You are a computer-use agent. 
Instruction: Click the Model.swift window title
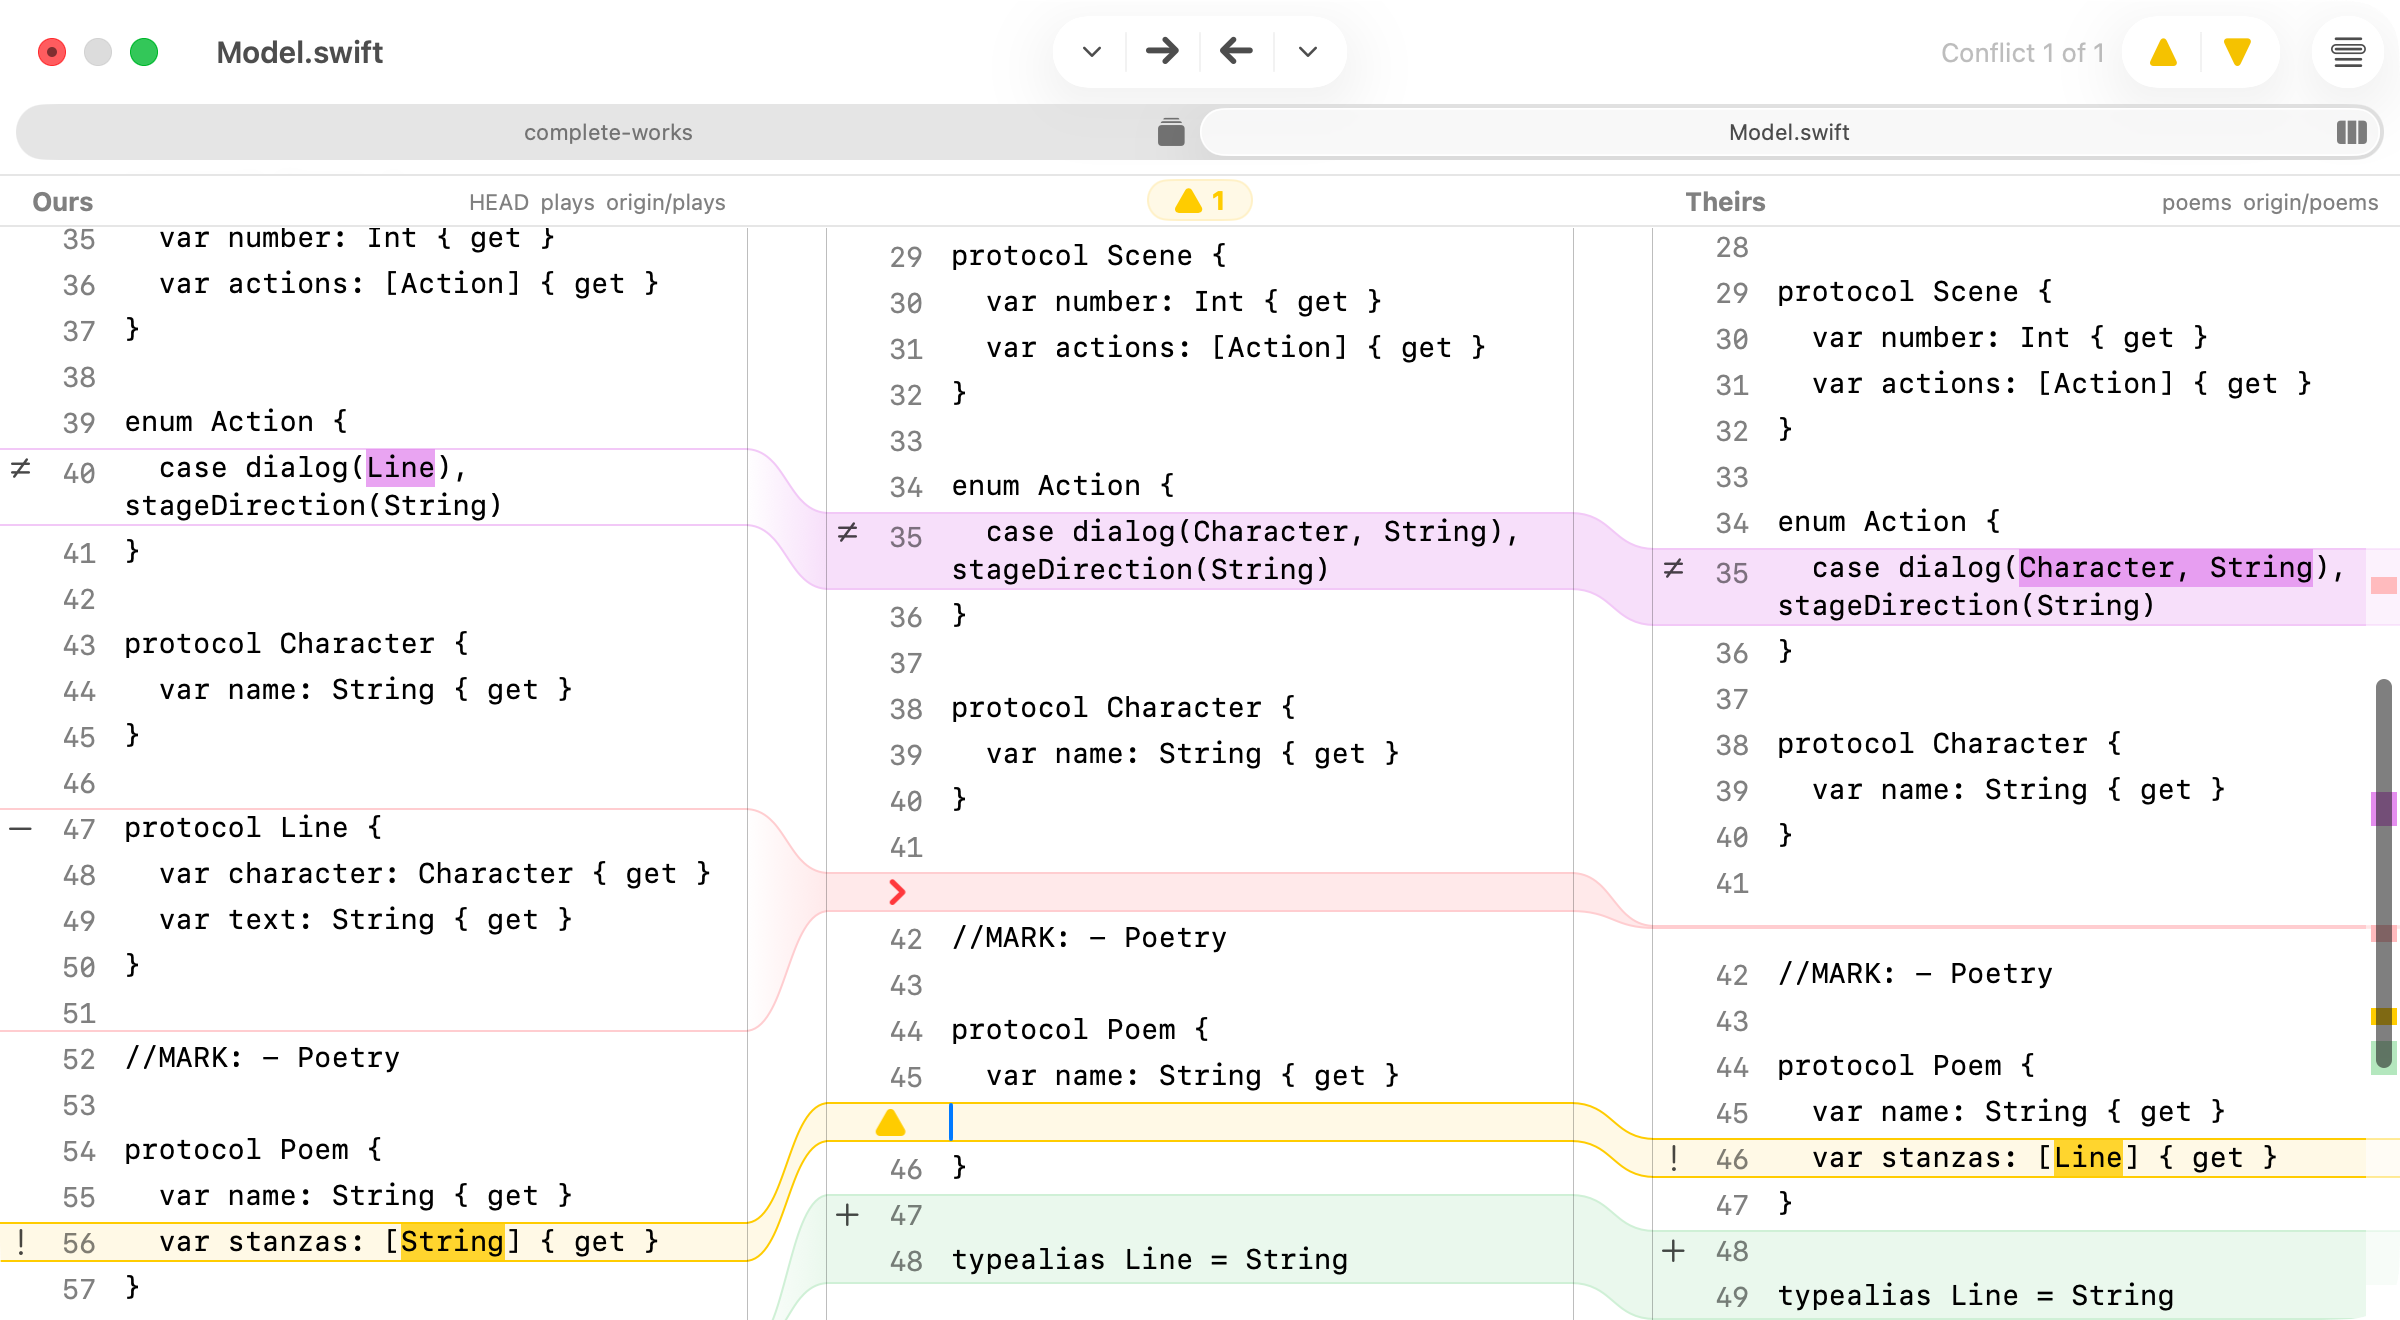299,52
